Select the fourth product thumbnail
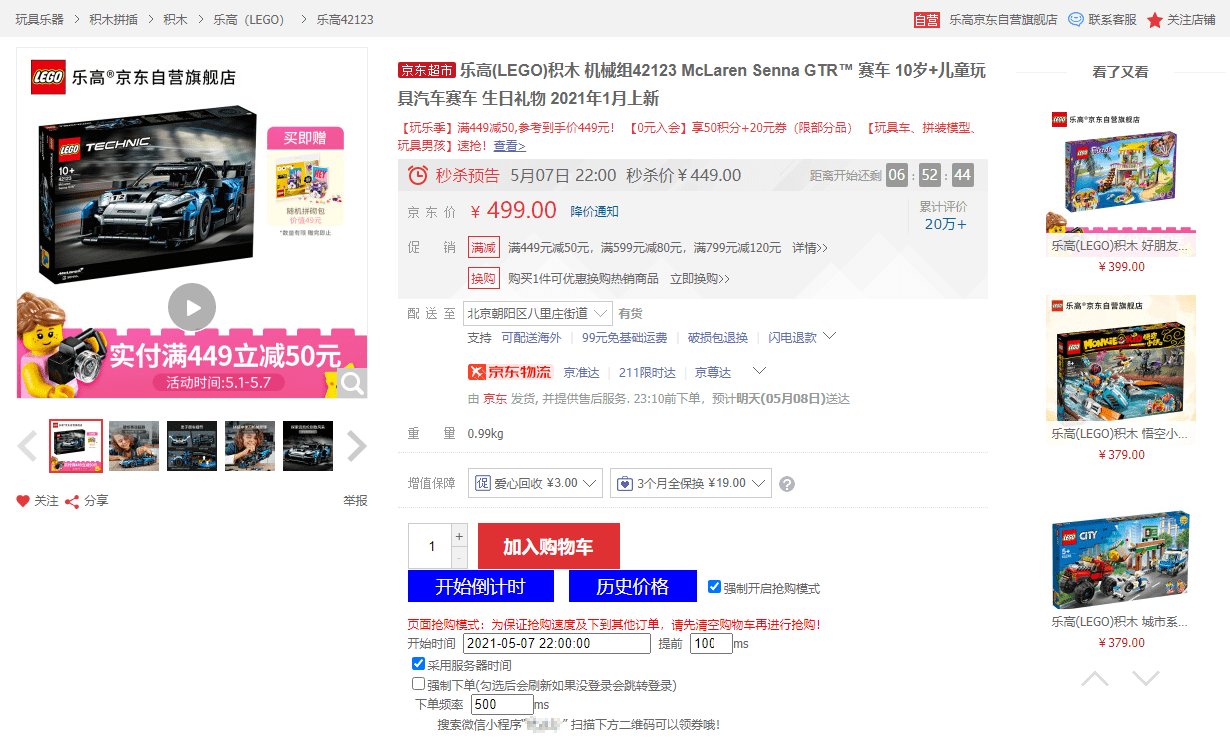The width and height of the screenshot is (1230, 739). coord(250,446)
